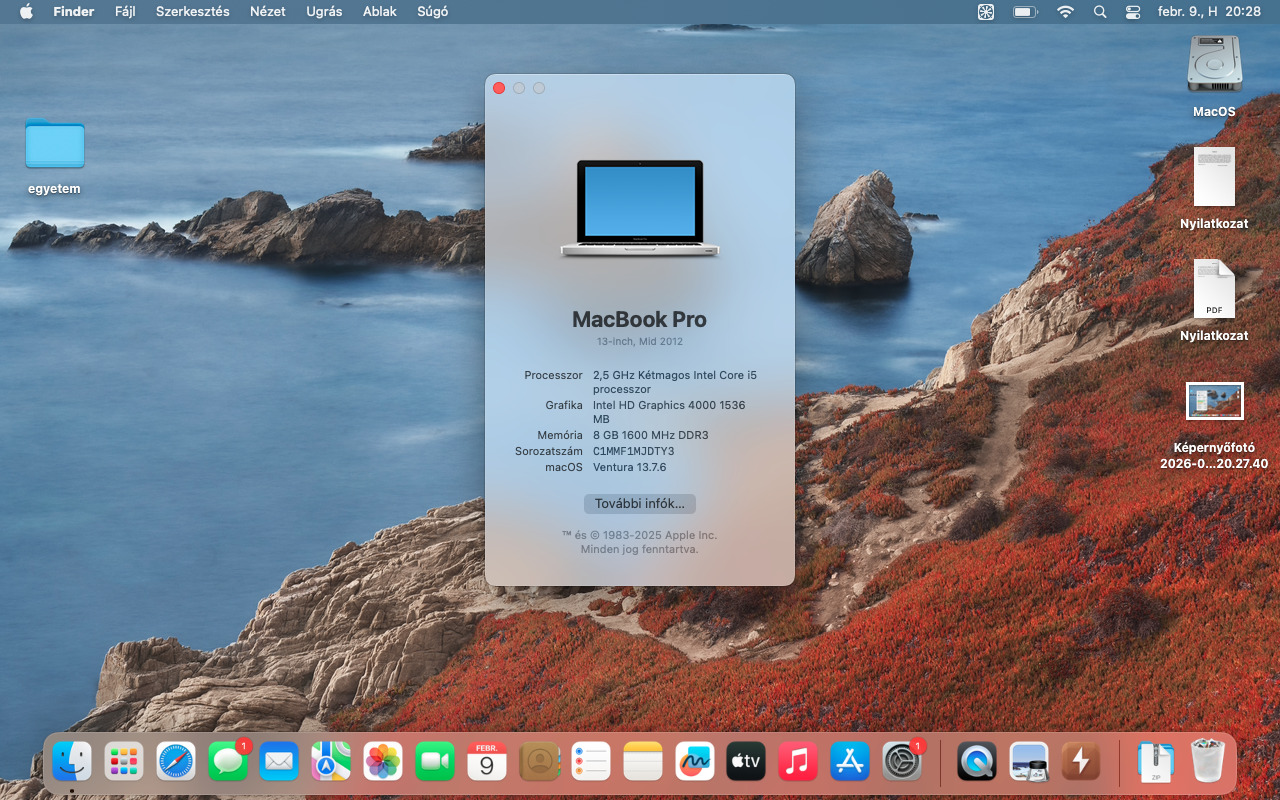
Task: Launch the brown lightning bolt app
Action: (1081, 762)
